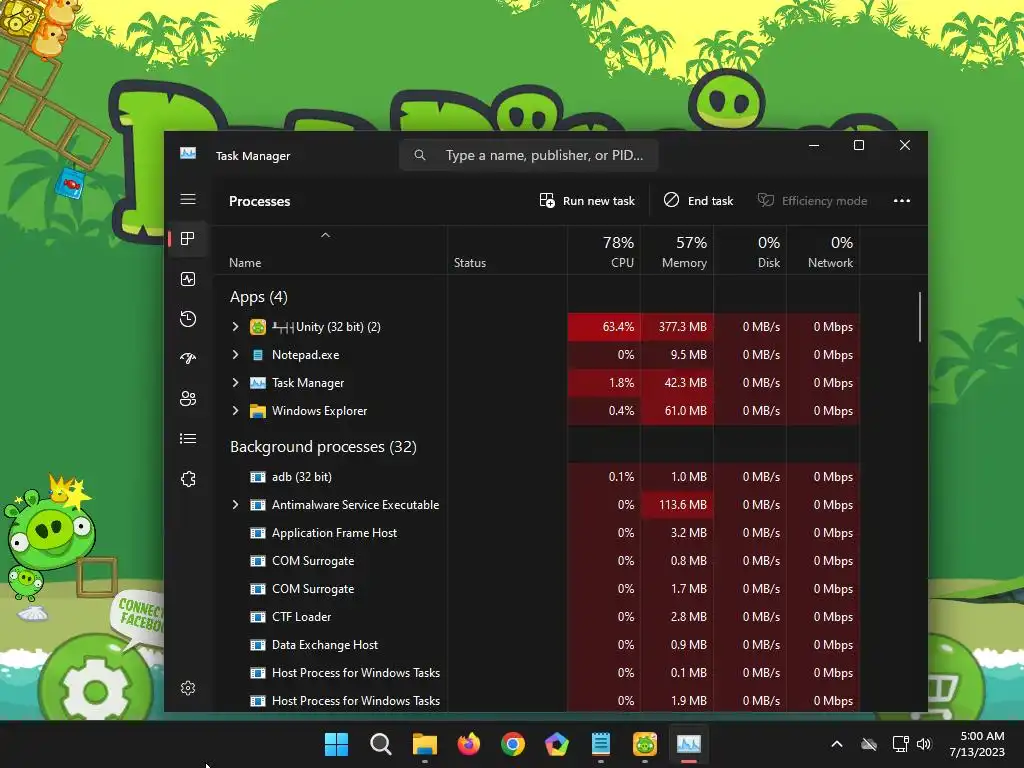The height and width of the screenshot is (768, 1024).
Task: Sort processes by the Network column header
Action: 824,251
